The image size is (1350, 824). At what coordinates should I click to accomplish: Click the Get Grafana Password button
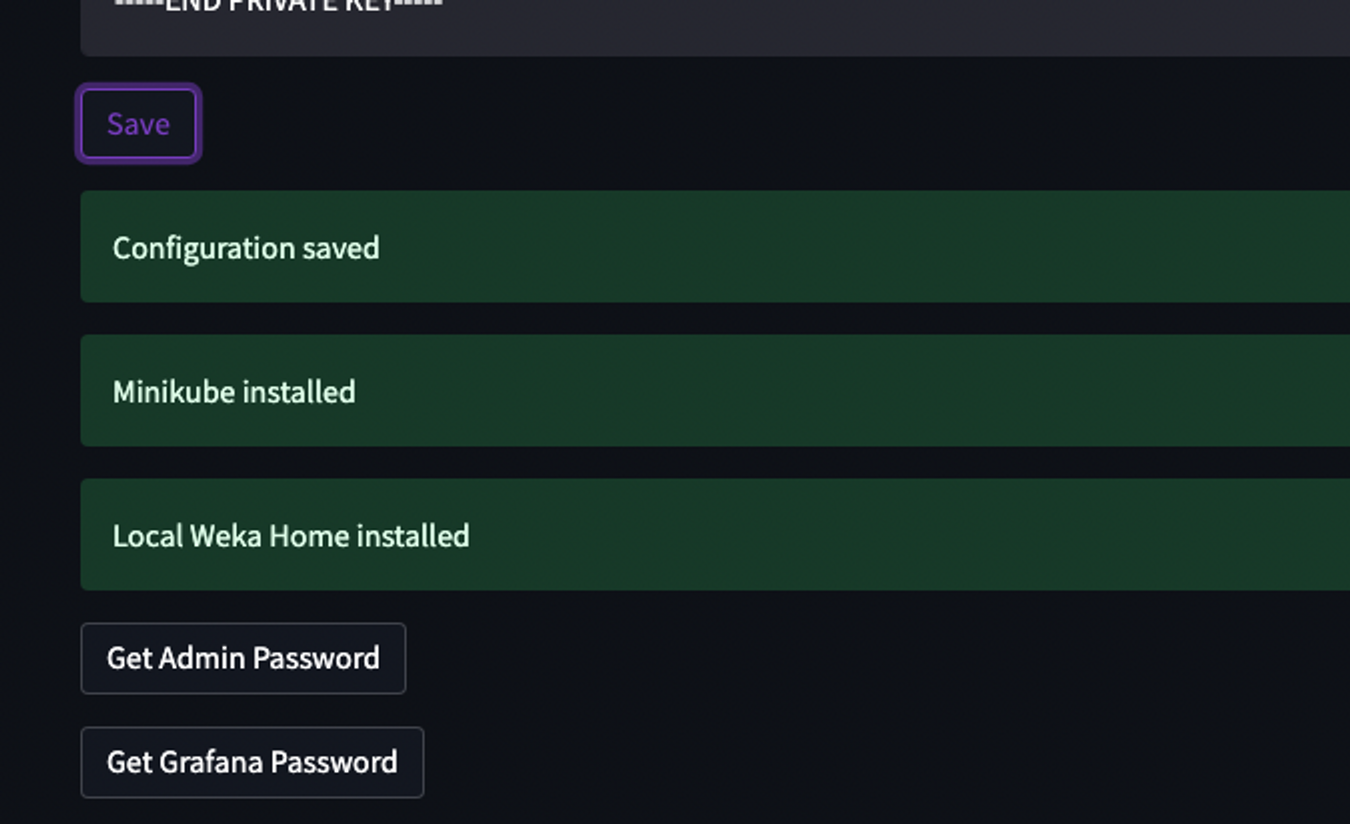click(252, 762)
